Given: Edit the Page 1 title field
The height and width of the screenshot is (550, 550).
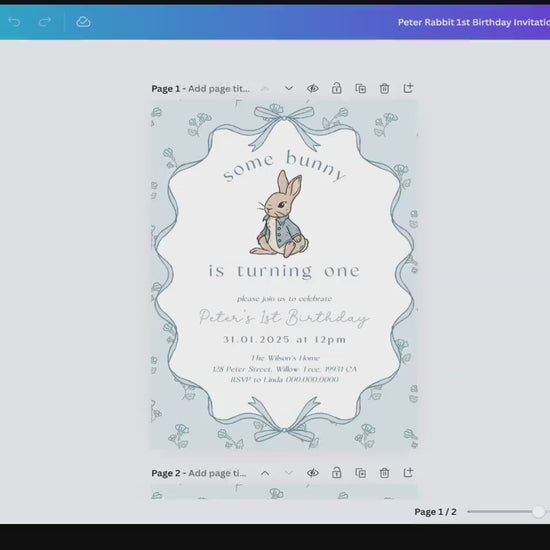Looking at the screenshot, I should (x=219, y=89).
